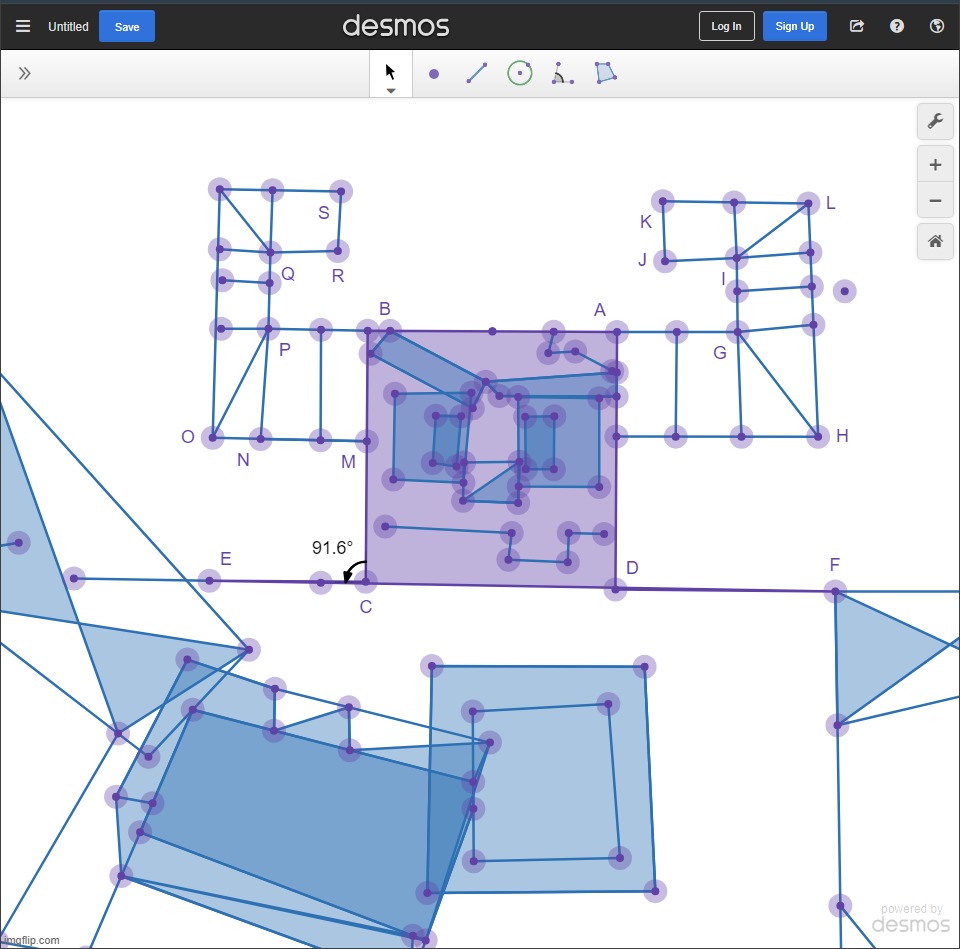Click the Log In button

tap(726, 26)
